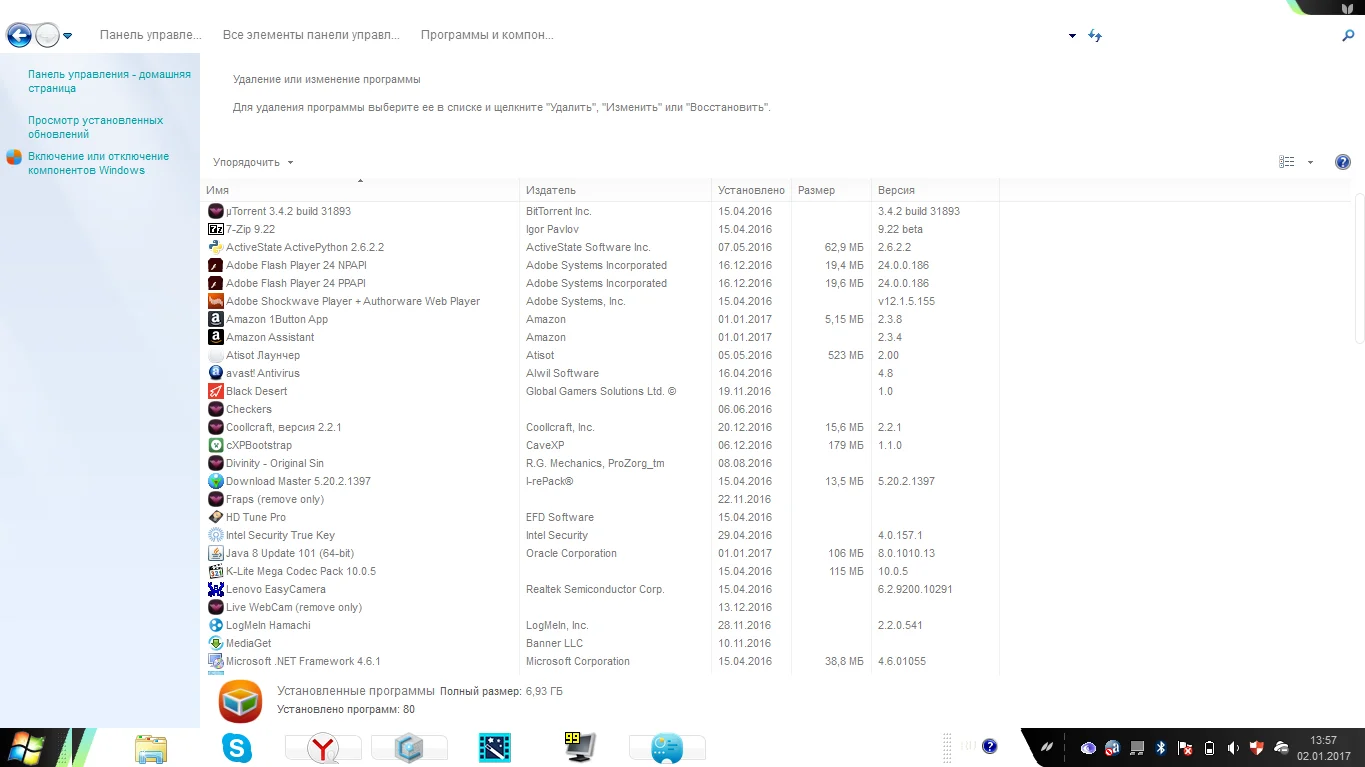Click the "Realtek Semiconductor Corp." publisher cell

point(595,589)
